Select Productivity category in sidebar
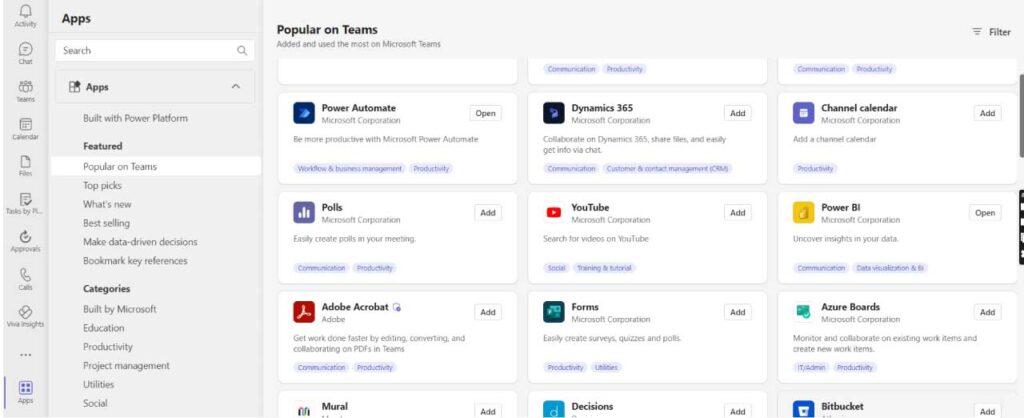 [x=108, y=347]
